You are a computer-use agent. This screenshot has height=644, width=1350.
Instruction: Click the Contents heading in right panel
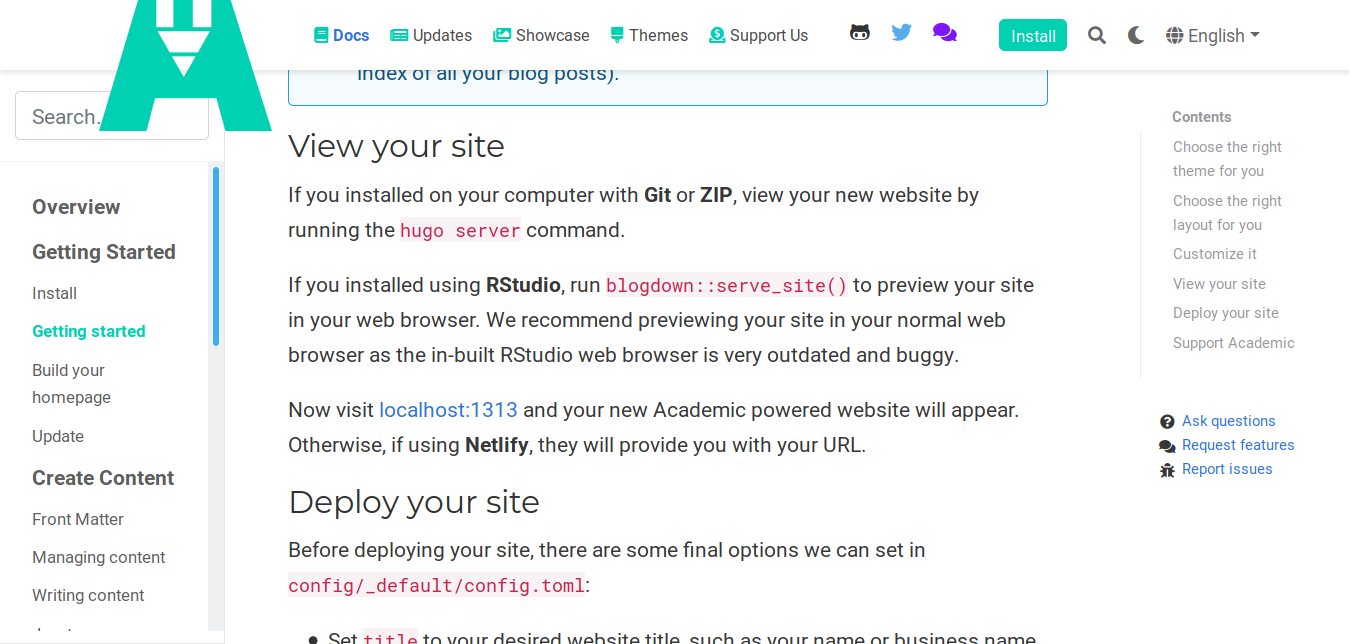tap(1202, 117)
